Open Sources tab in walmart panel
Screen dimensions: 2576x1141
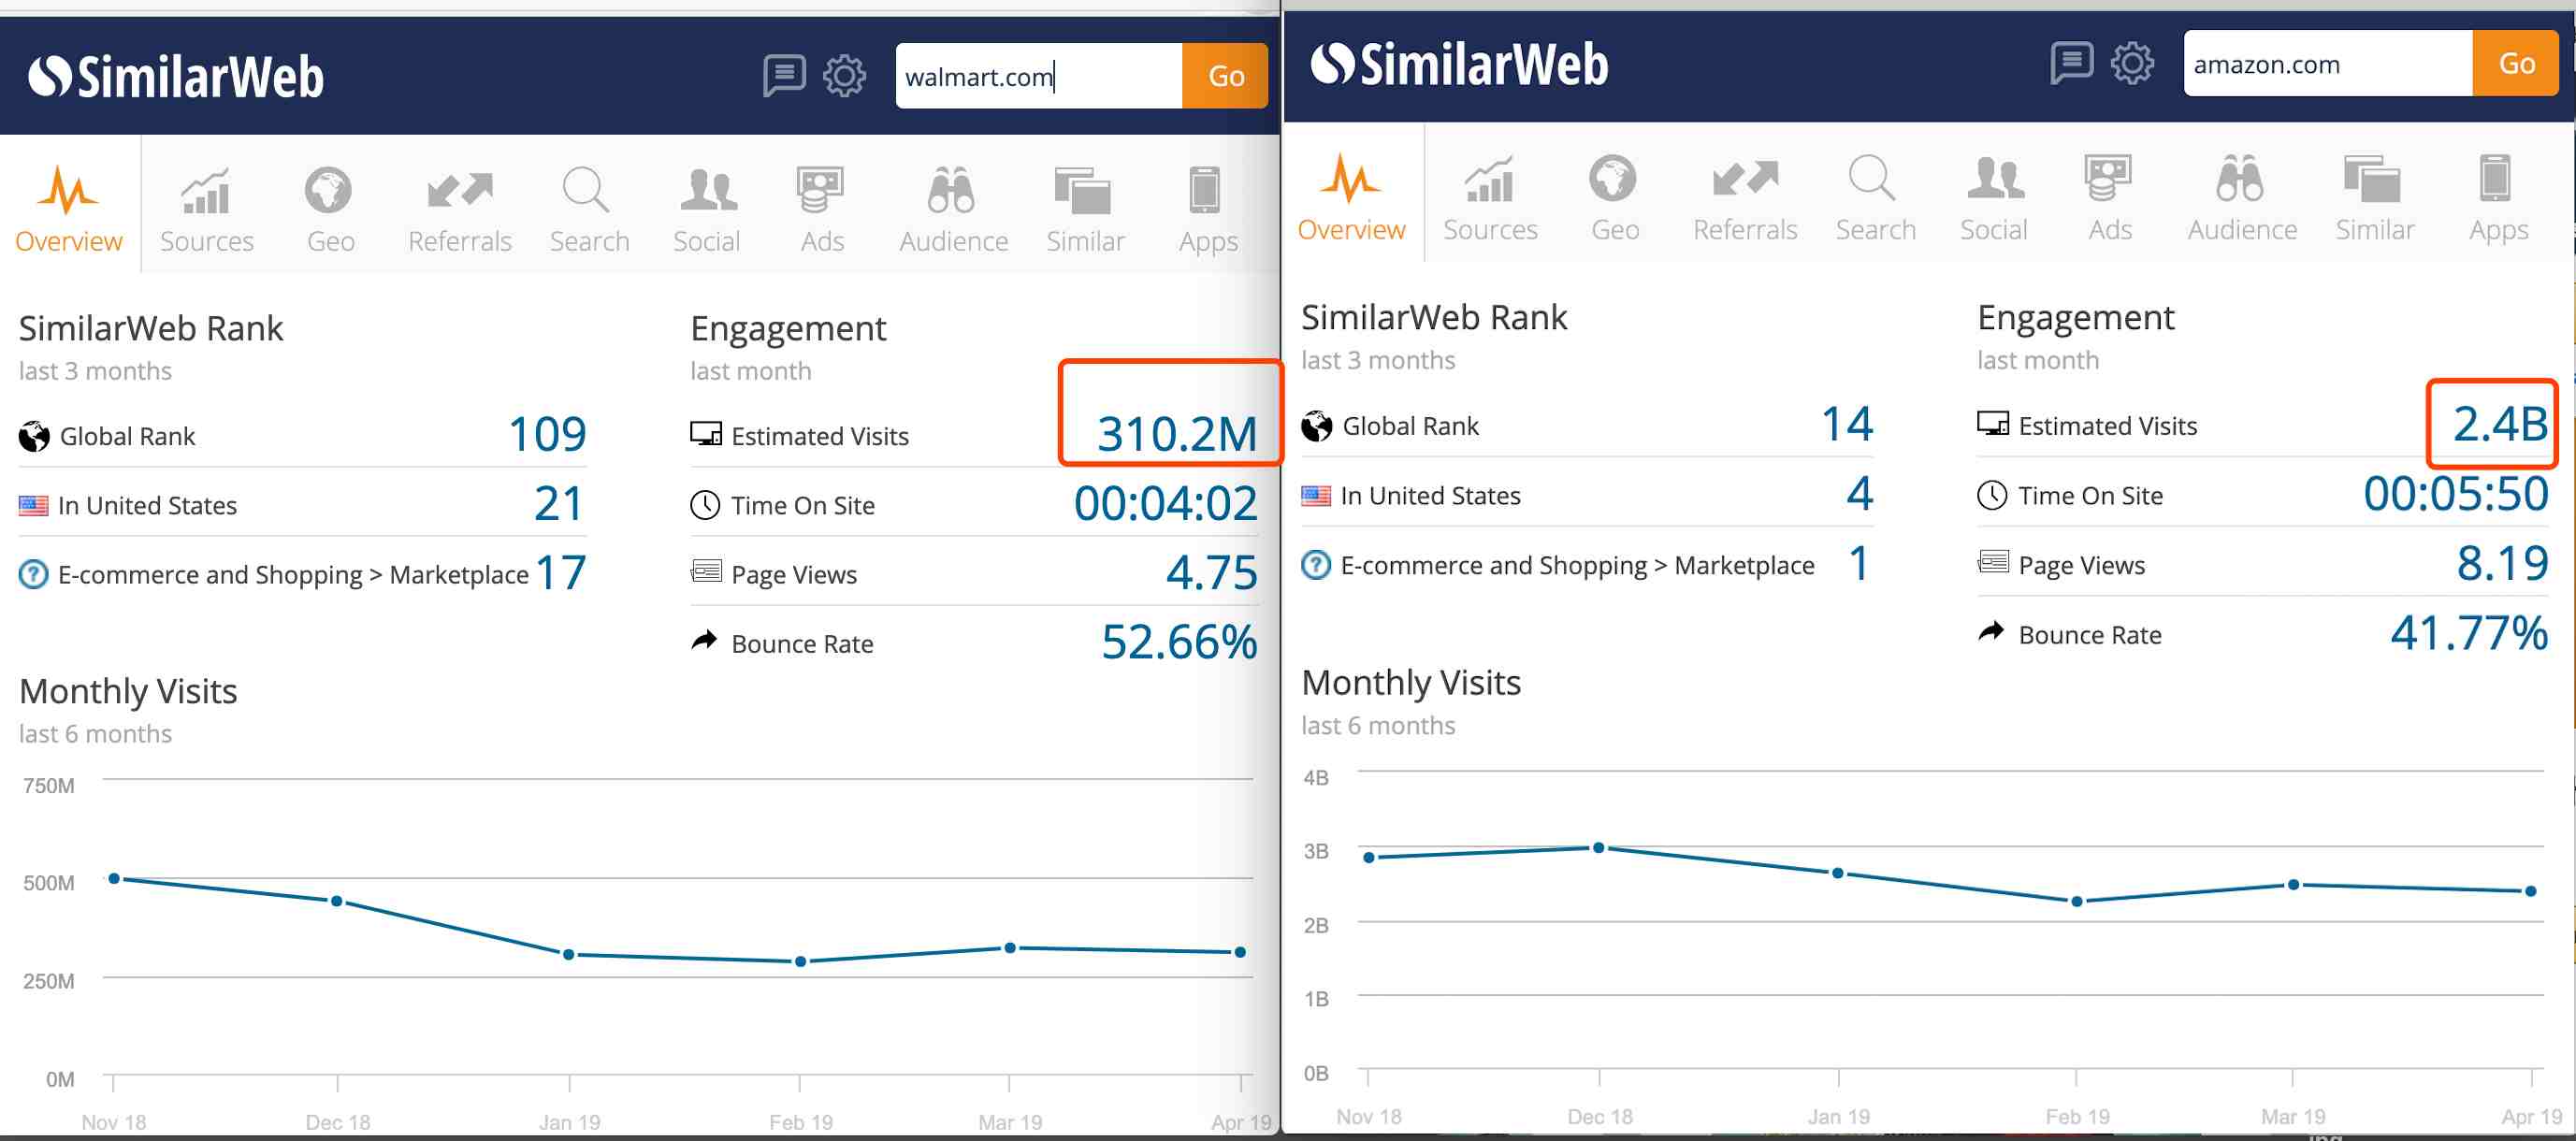pos(207,209)
